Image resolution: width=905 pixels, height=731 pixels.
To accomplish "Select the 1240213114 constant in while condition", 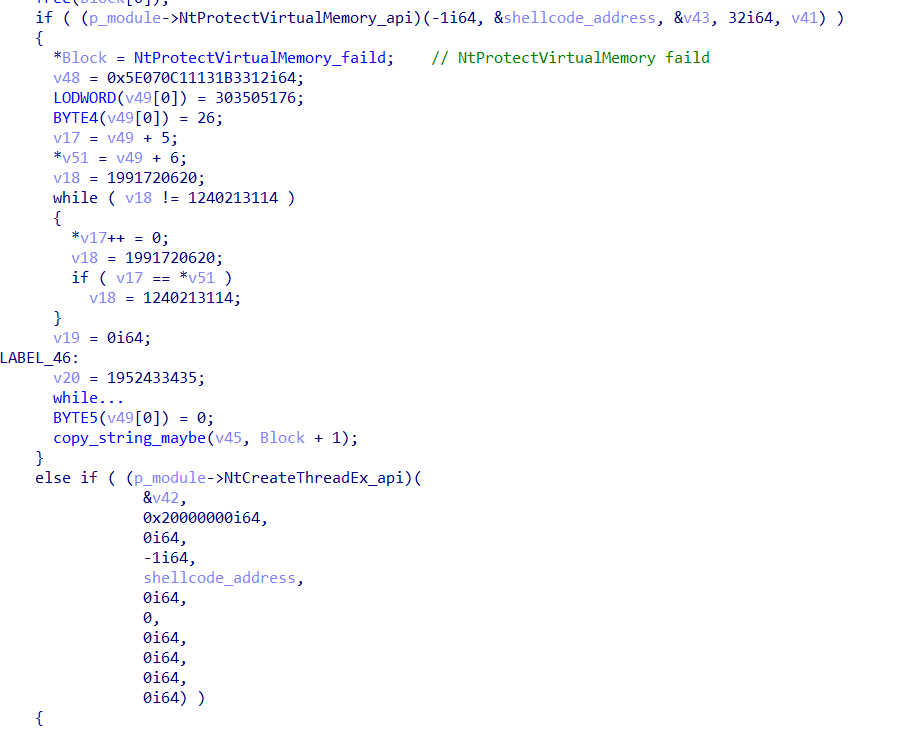I will click(233, 198).
